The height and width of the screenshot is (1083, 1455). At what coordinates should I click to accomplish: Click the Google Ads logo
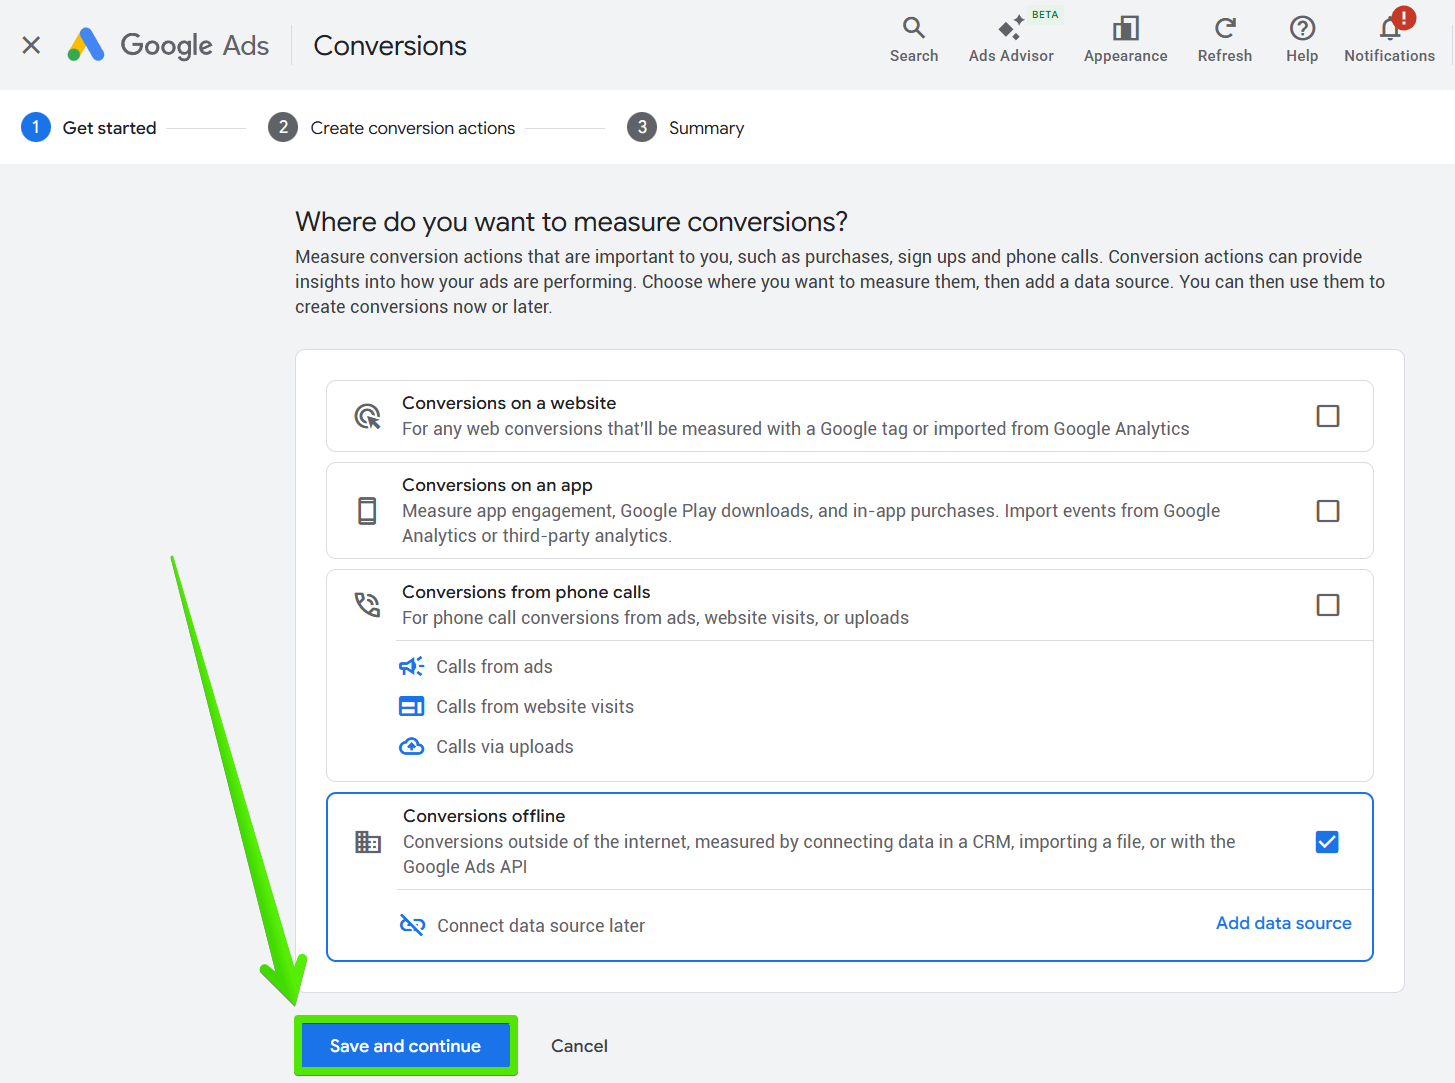168,45
